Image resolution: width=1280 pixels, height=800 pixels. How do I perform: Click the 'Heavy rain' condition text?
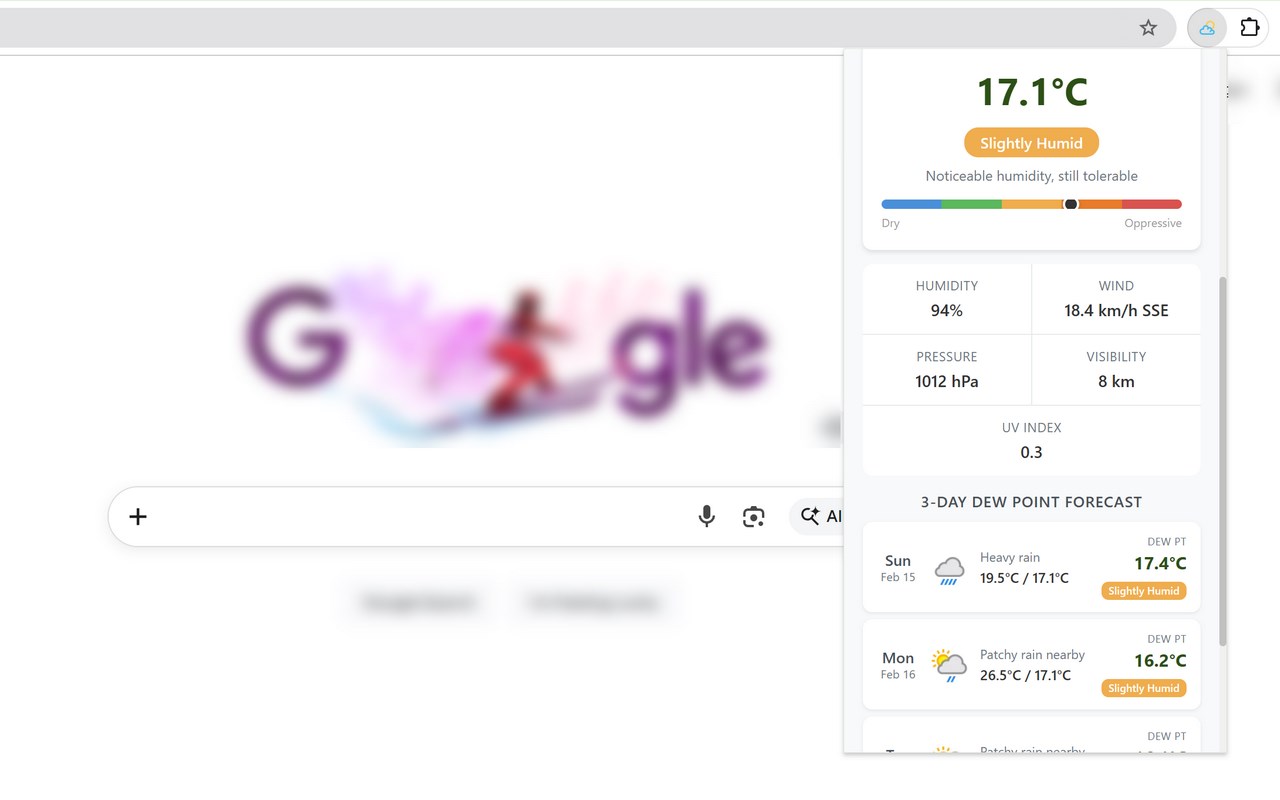tap(1010, 557)
